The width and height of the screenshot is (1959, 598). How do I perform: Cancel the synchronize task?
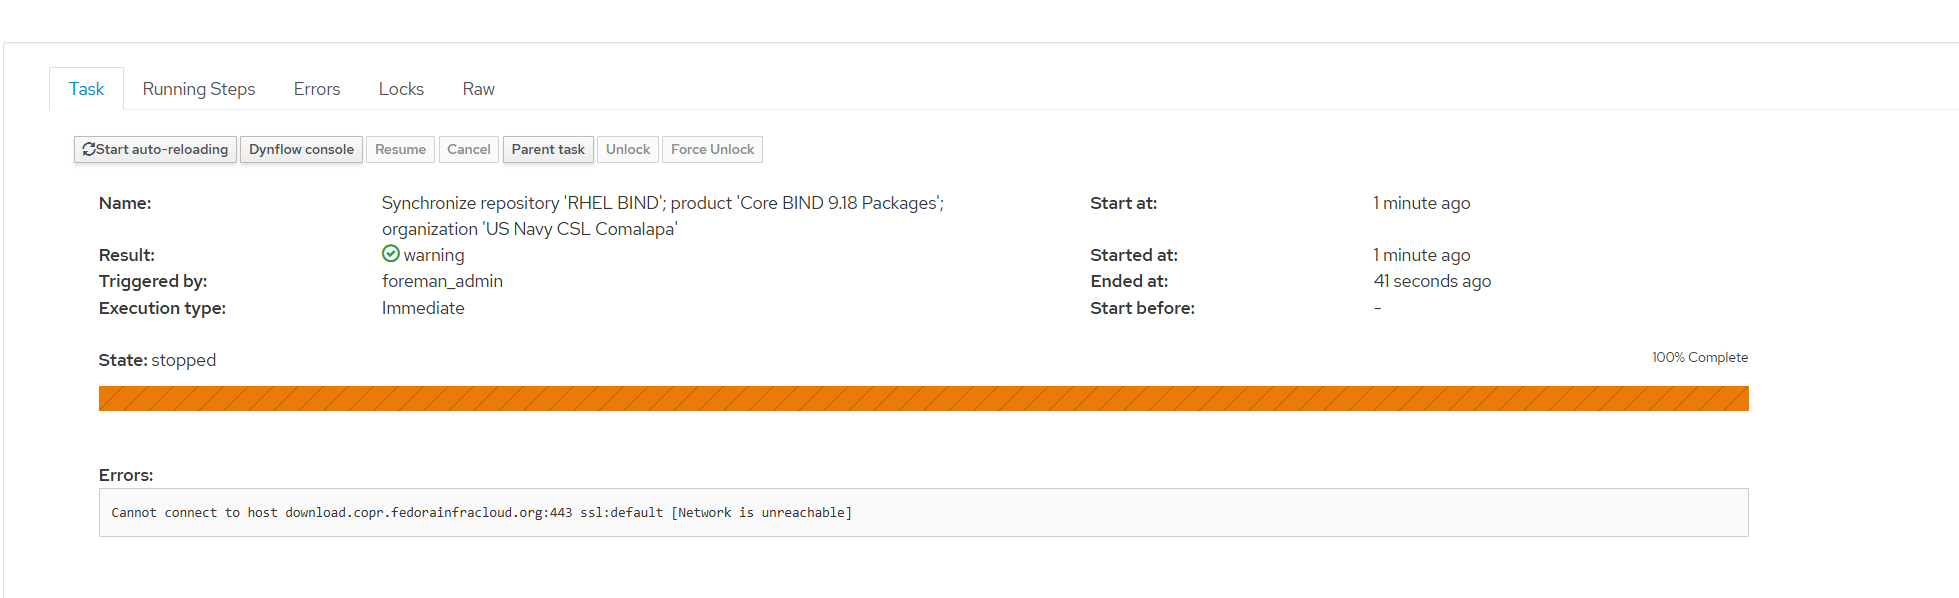[x=468, y=149]
